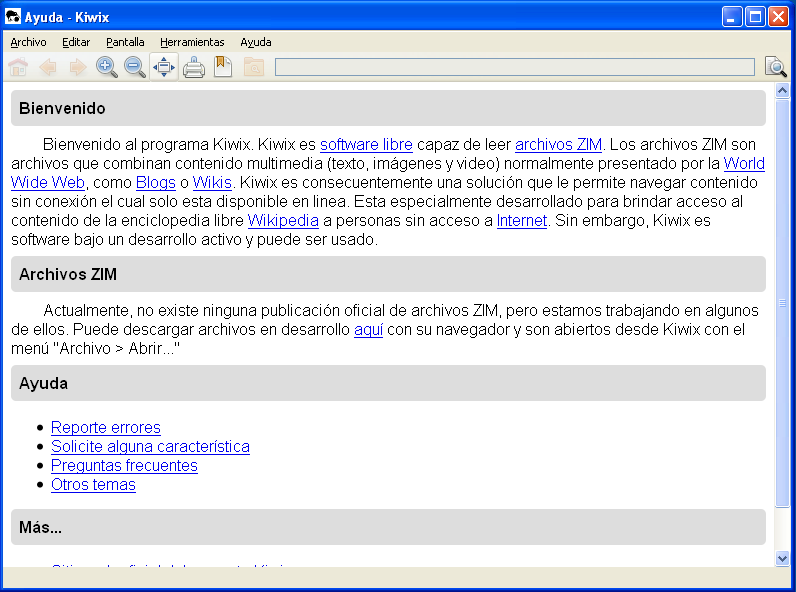The image size is (796, 592).
Task: Open the Archivo menu
Action: 28,42
